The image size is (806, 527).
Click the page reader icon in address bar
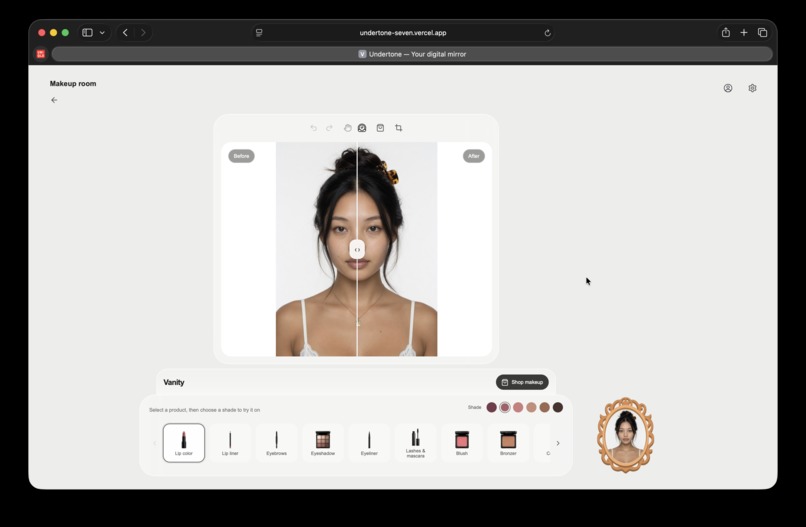[259, 33]
